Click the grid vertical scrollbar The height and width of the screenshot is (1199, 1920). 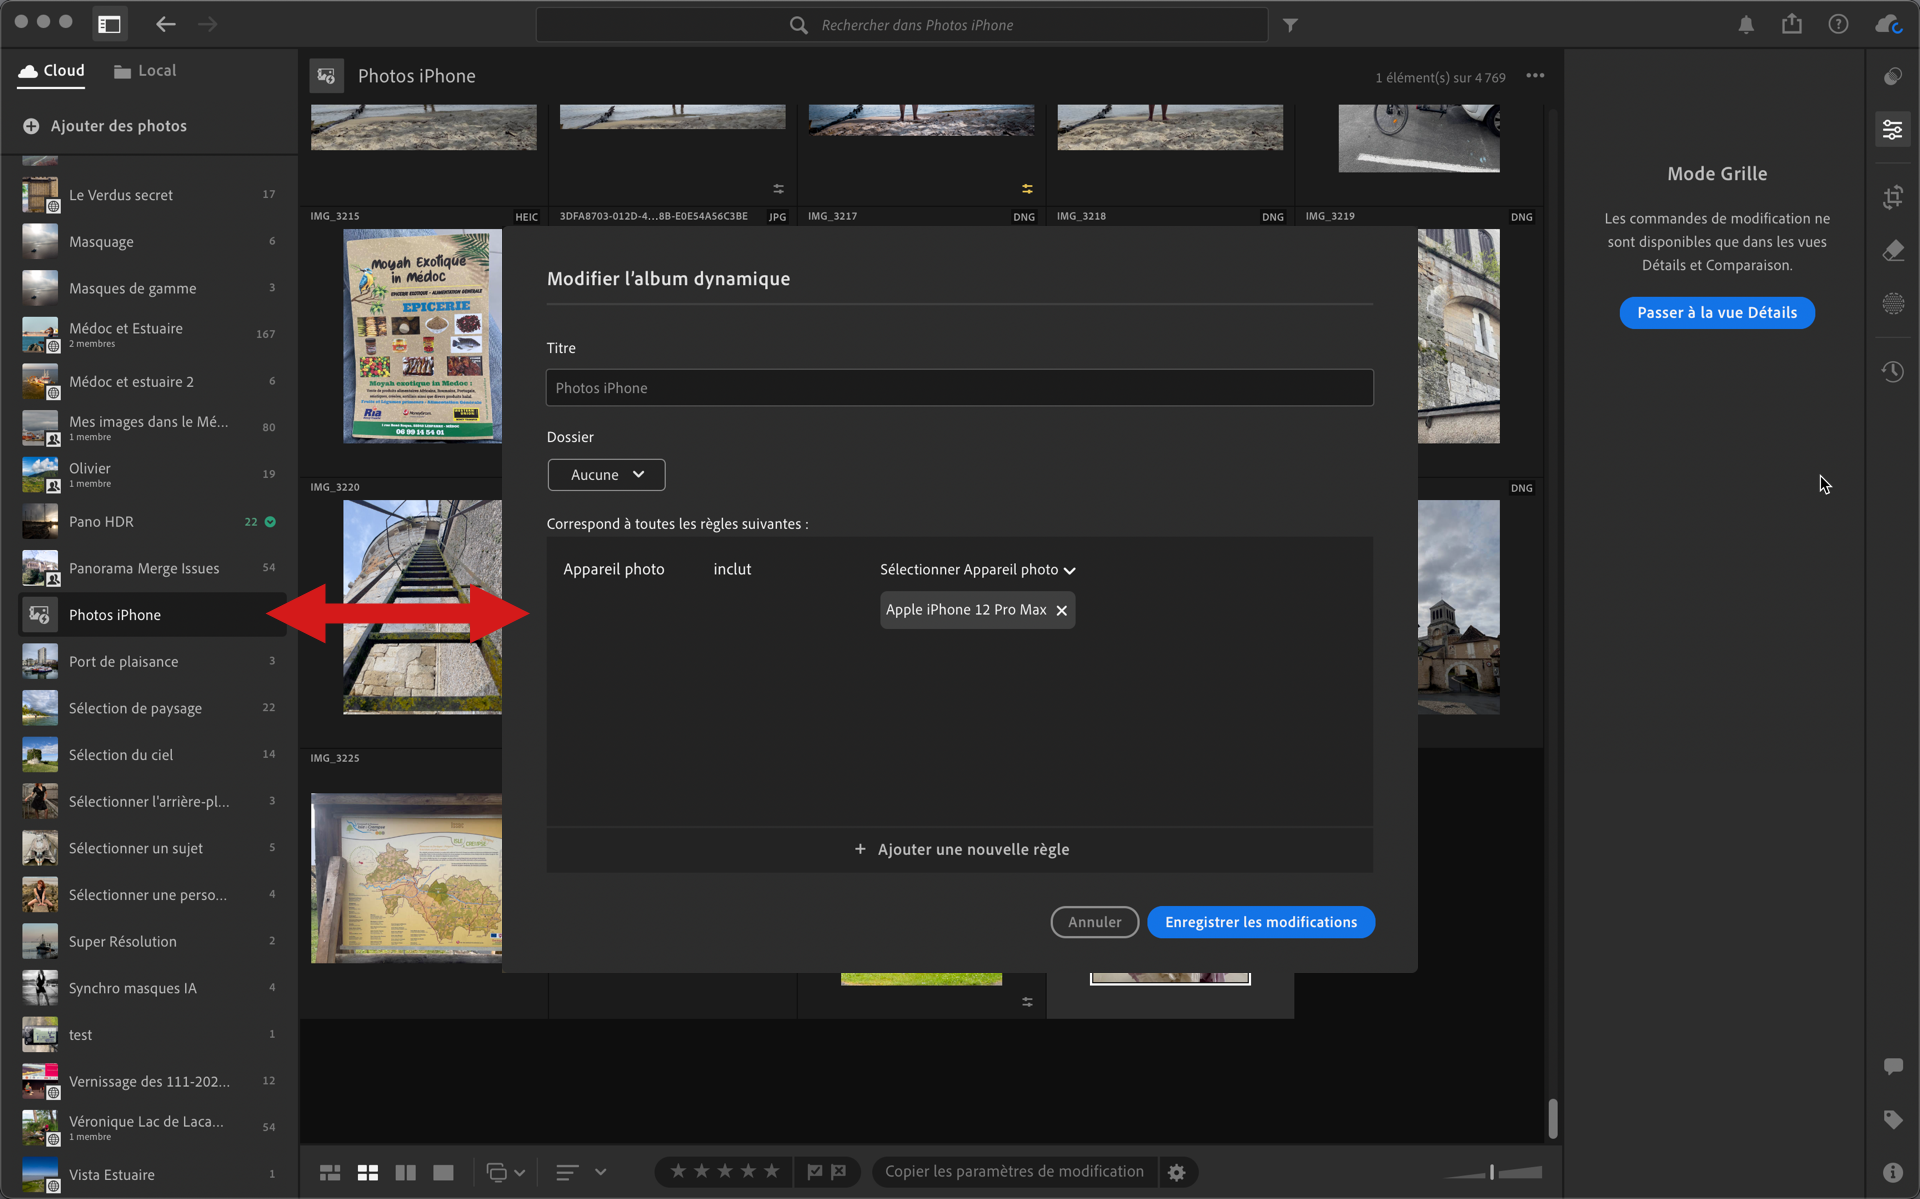pyautogui.click(x=1553, y=1118)
